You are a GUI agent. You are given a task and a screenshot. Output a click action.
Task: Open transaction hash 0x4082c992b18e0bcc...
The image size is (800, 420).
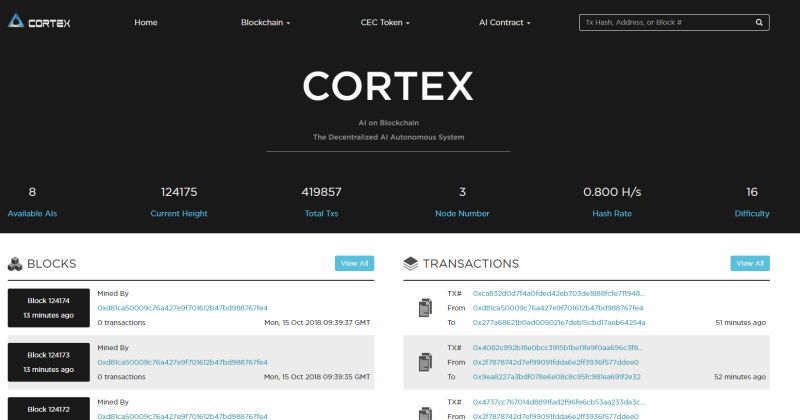558,348
